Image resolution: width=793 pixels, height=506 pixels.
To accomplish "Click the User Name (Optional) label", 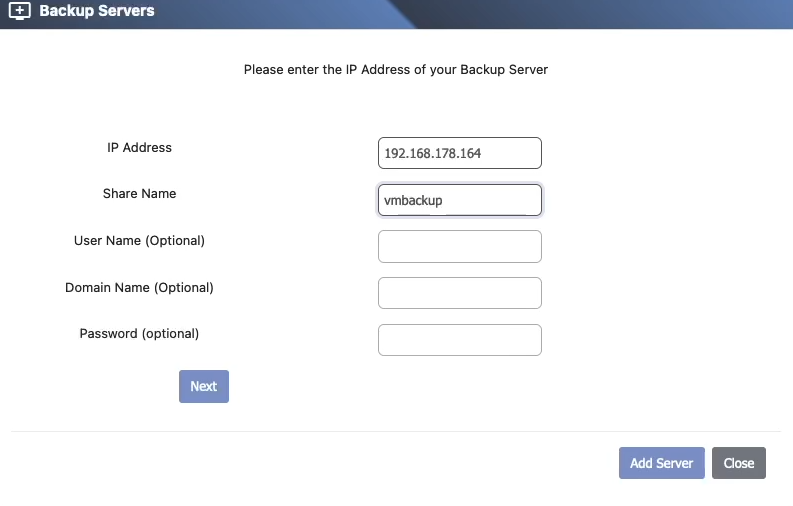I will (x=139, y=241).
